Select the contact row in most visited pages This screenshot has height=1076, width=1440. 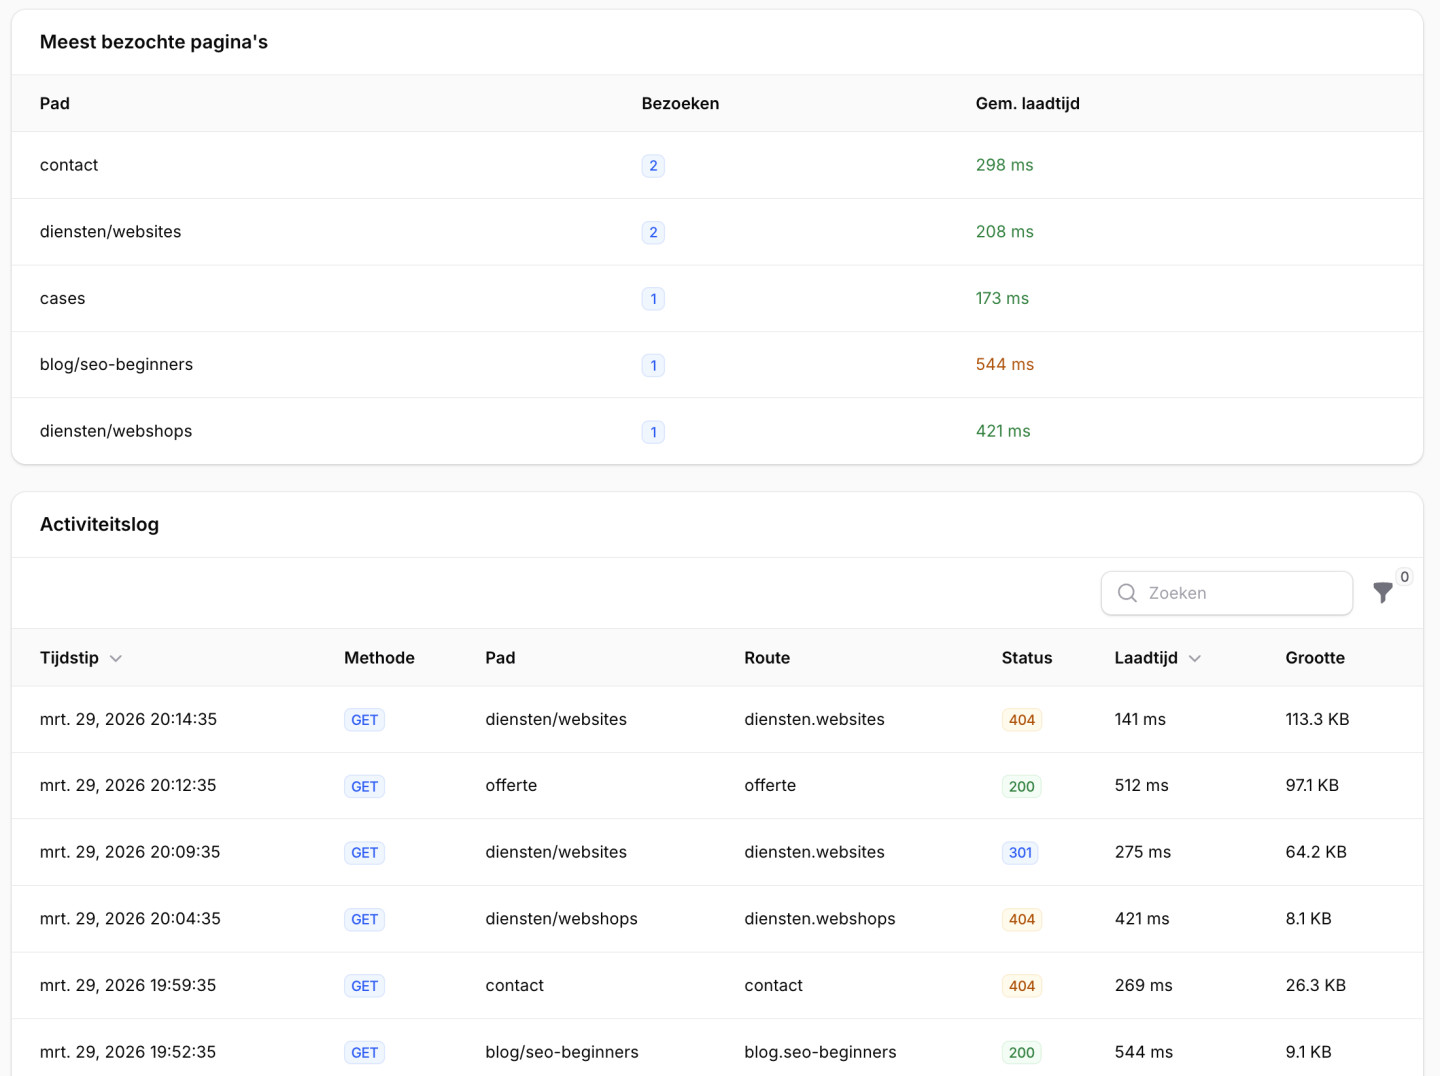coord(69,165)
